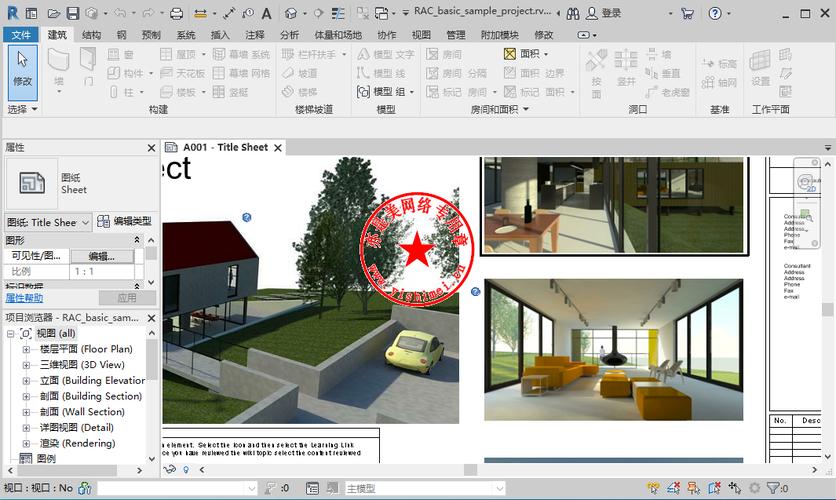Click the 2D steering wheel navigation icon
This screenshot has width=836, height=500.
tap(807, 181)
